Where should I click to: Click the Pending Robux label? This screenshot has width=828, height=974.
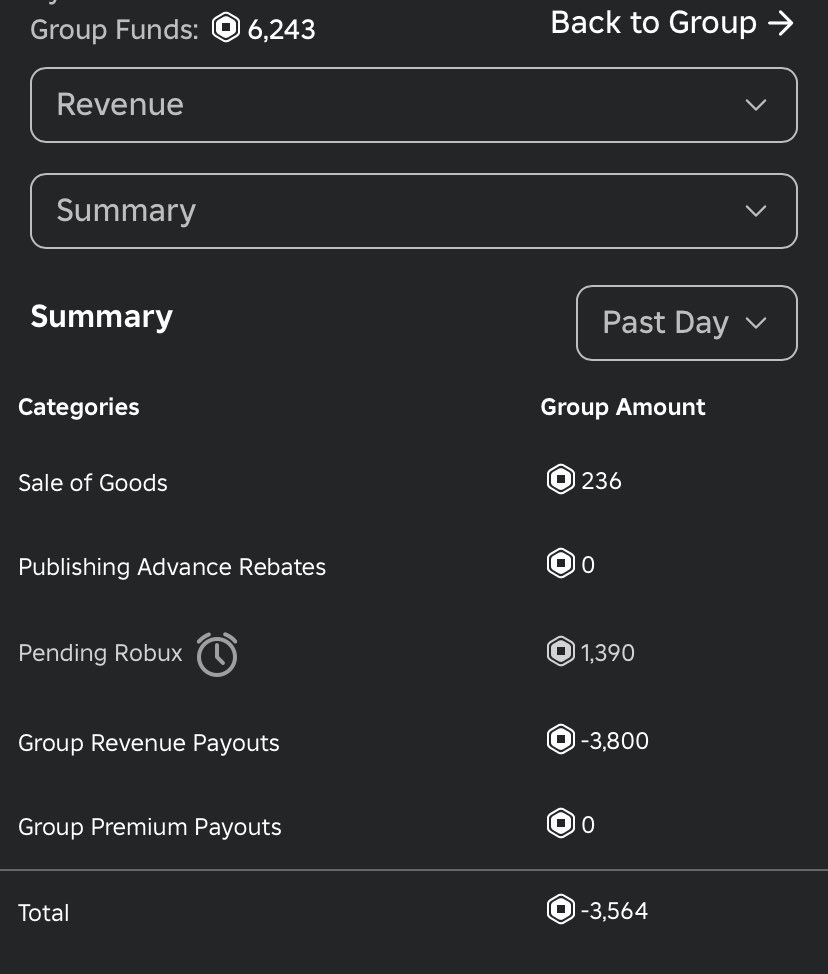pos(100,653)
